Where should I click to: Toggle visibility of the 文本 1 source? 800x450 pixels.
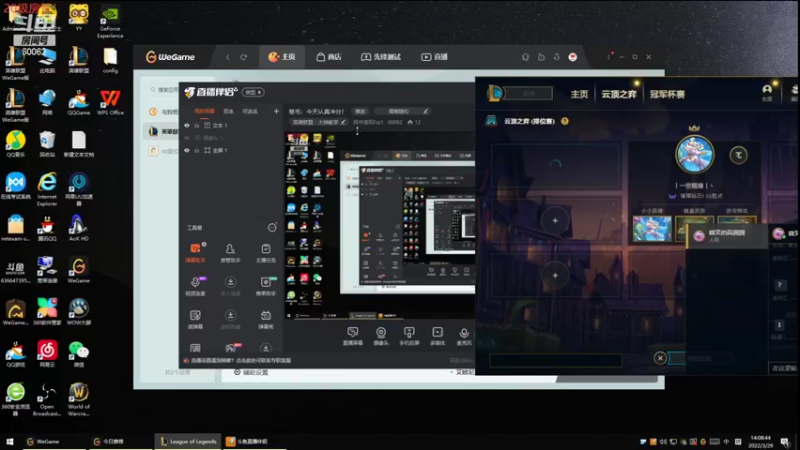(x=187, y=126)
